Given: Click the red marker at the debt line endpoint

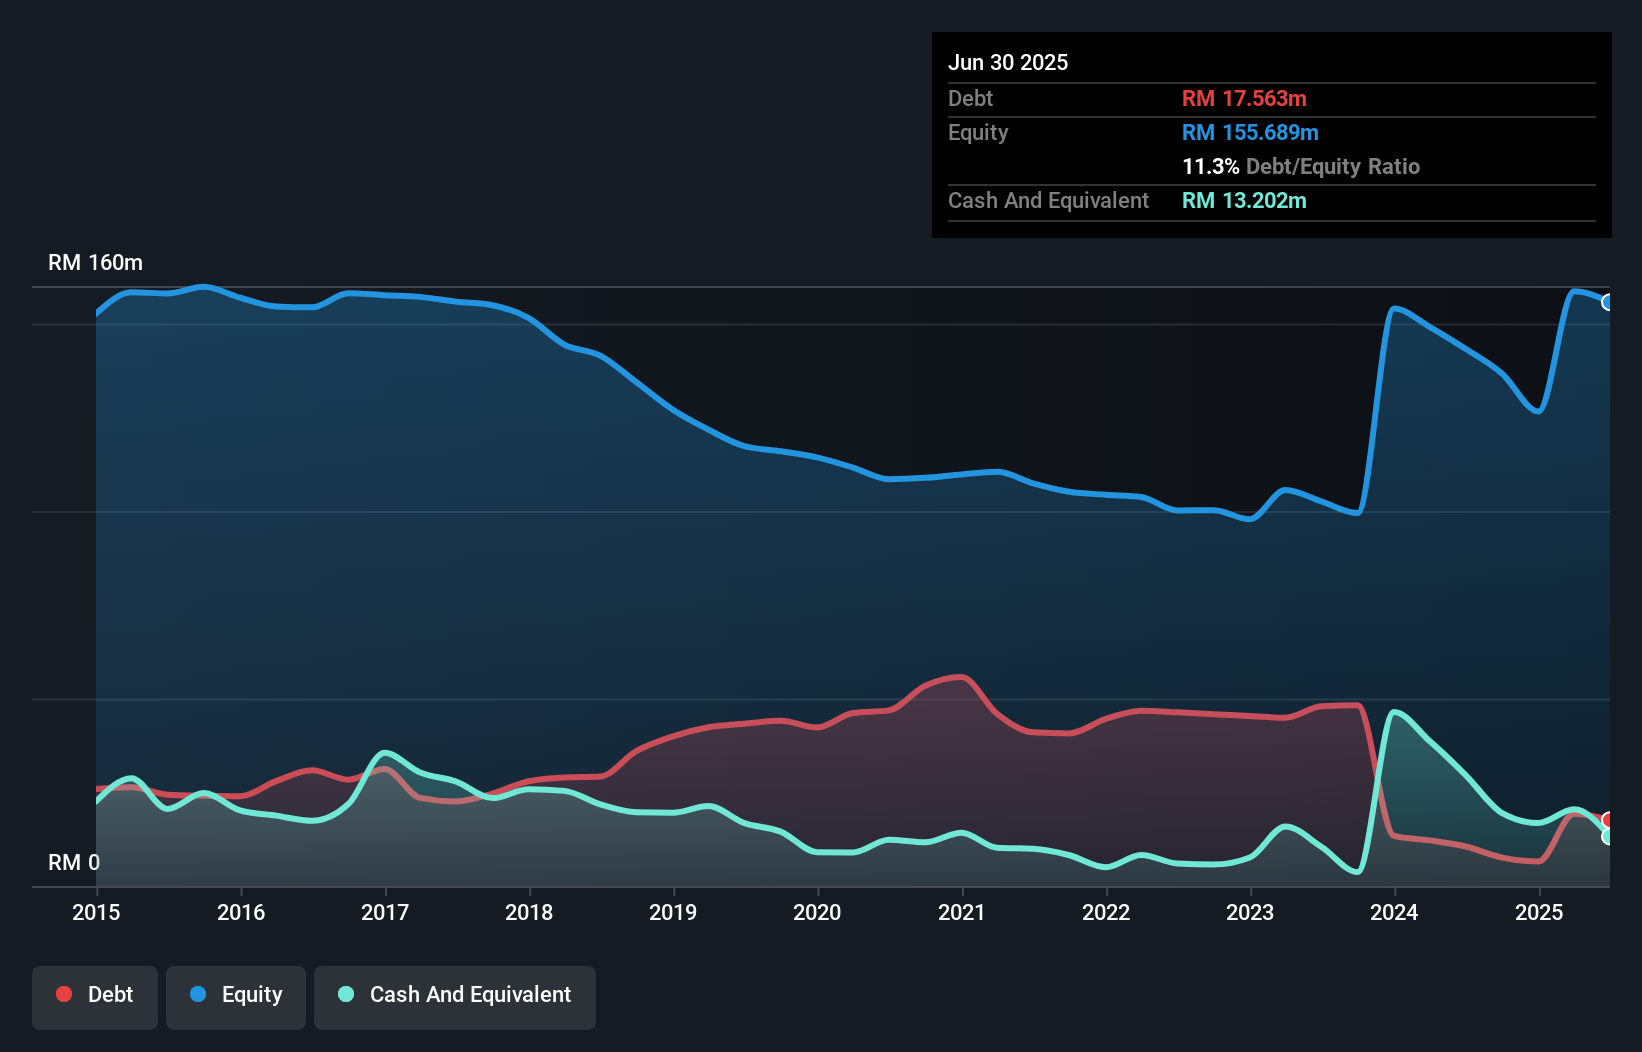Looking at the screenshot, I should (x=1607, y=819).
